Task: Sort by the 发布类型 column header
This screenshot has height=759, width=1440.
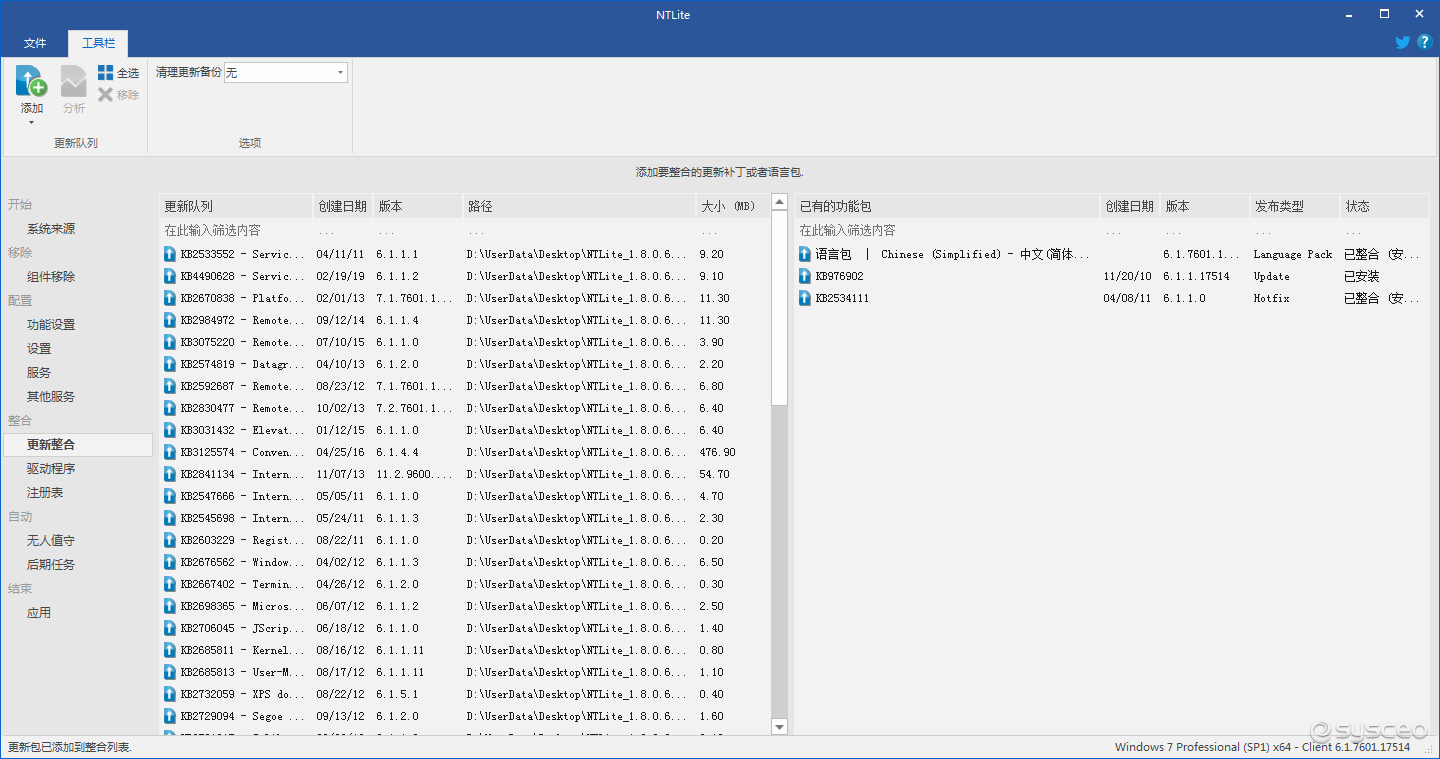Action: [x=1294, y=206]
